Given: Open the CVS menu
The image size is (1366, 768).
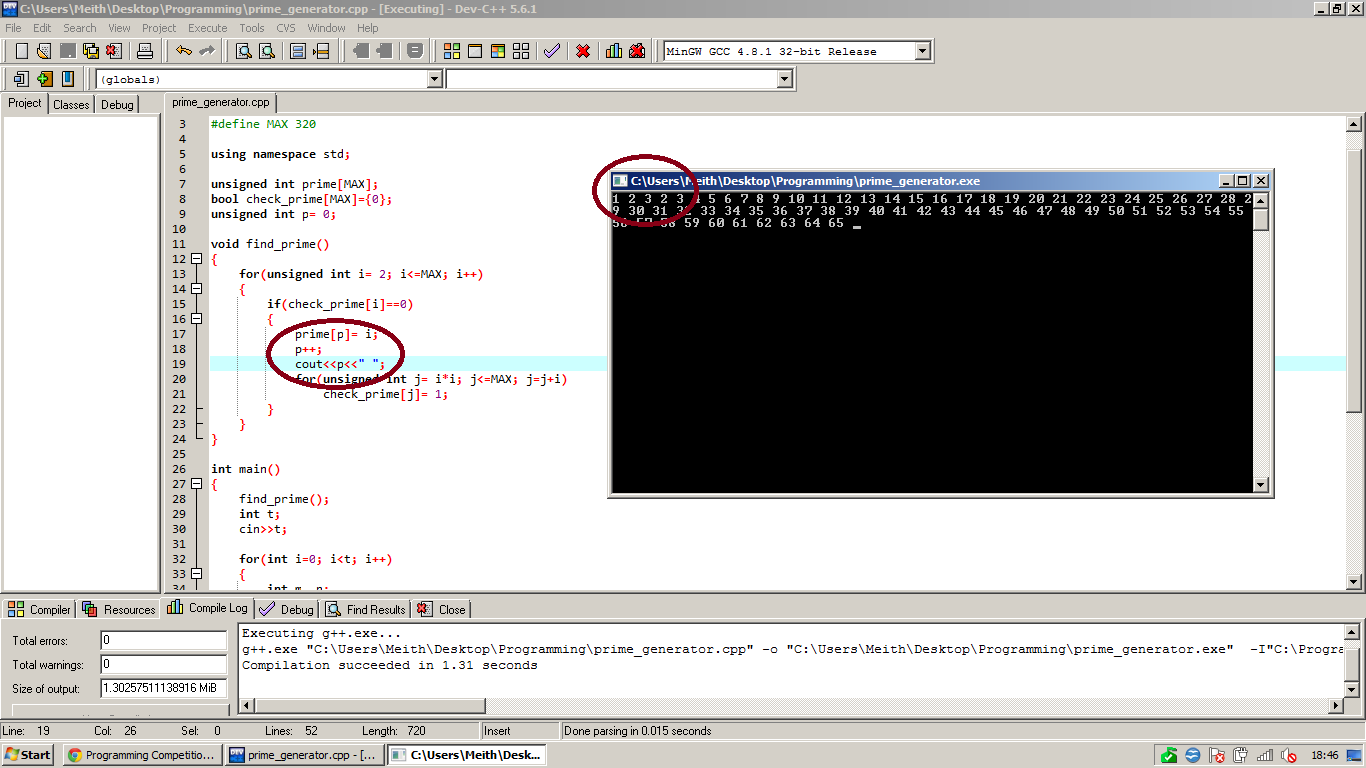Looking at the screenshot, I should 286,28.
